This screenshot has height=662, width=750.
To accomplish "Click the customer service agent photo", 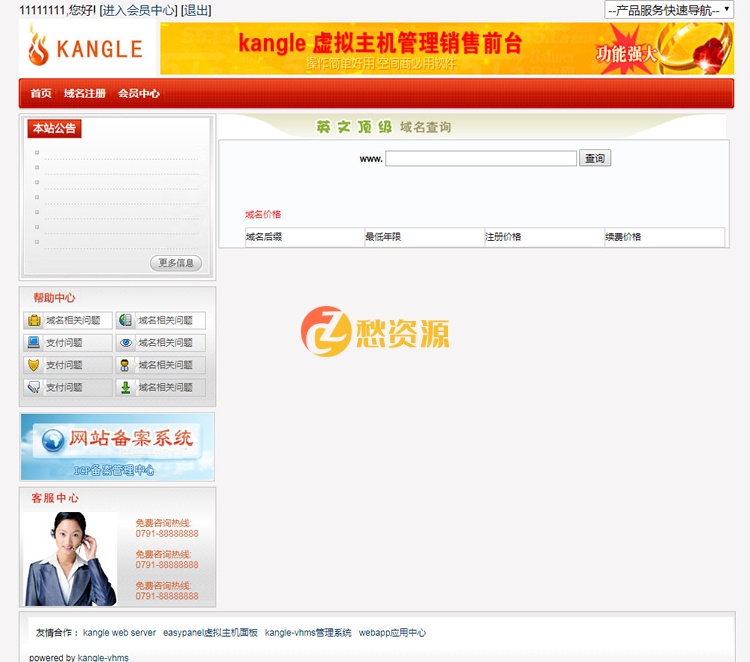I will (x=70, y=559).
